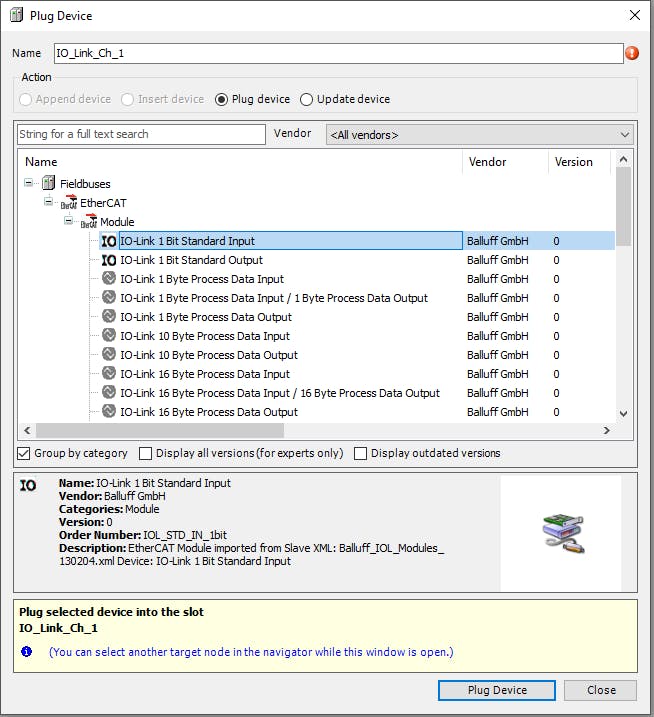Collapse the EtherCAT tree node

(x=48, y=202)
